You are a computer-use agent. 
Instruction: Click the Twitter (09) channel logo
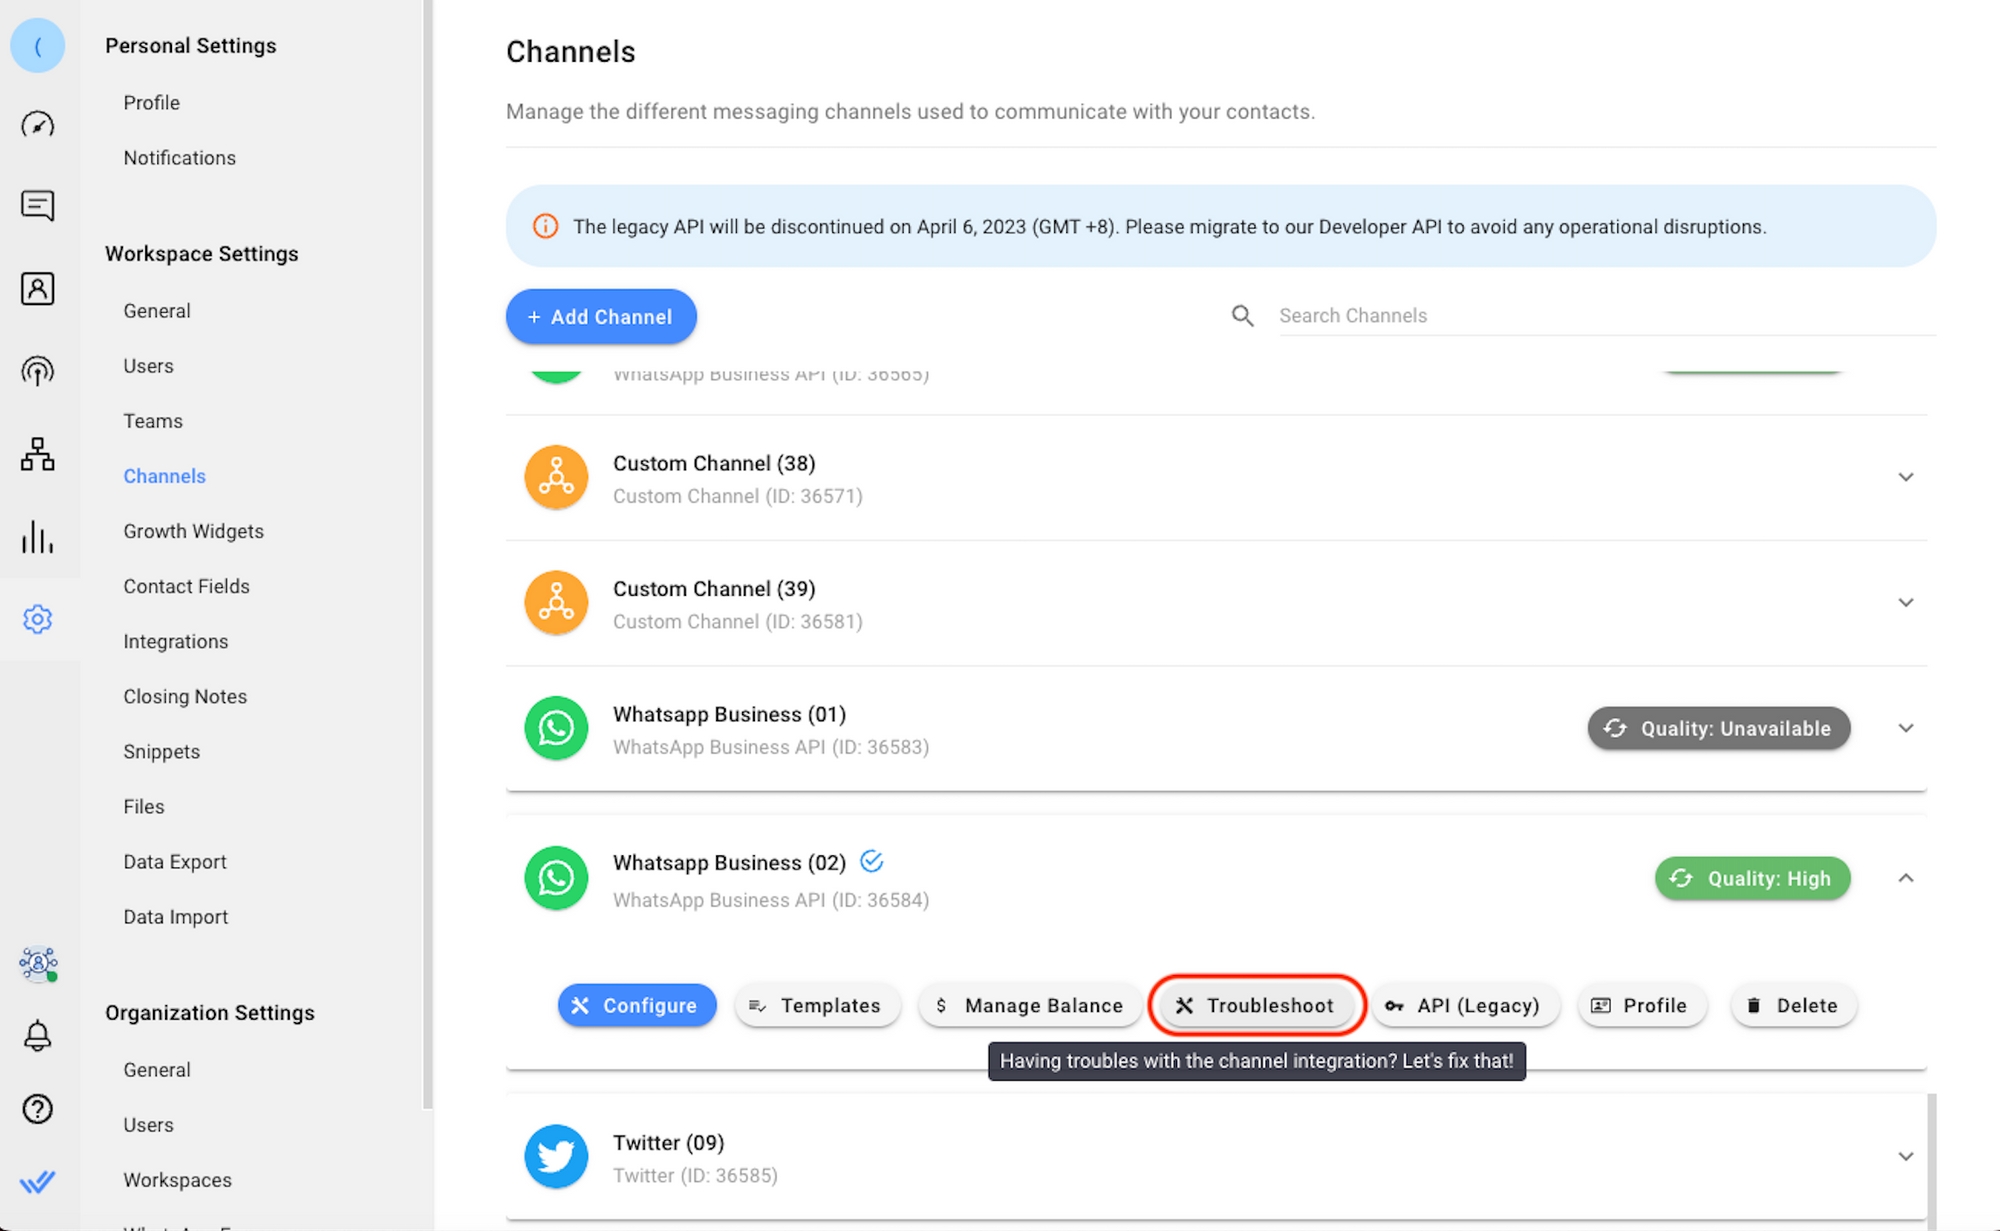[556, 1157]
